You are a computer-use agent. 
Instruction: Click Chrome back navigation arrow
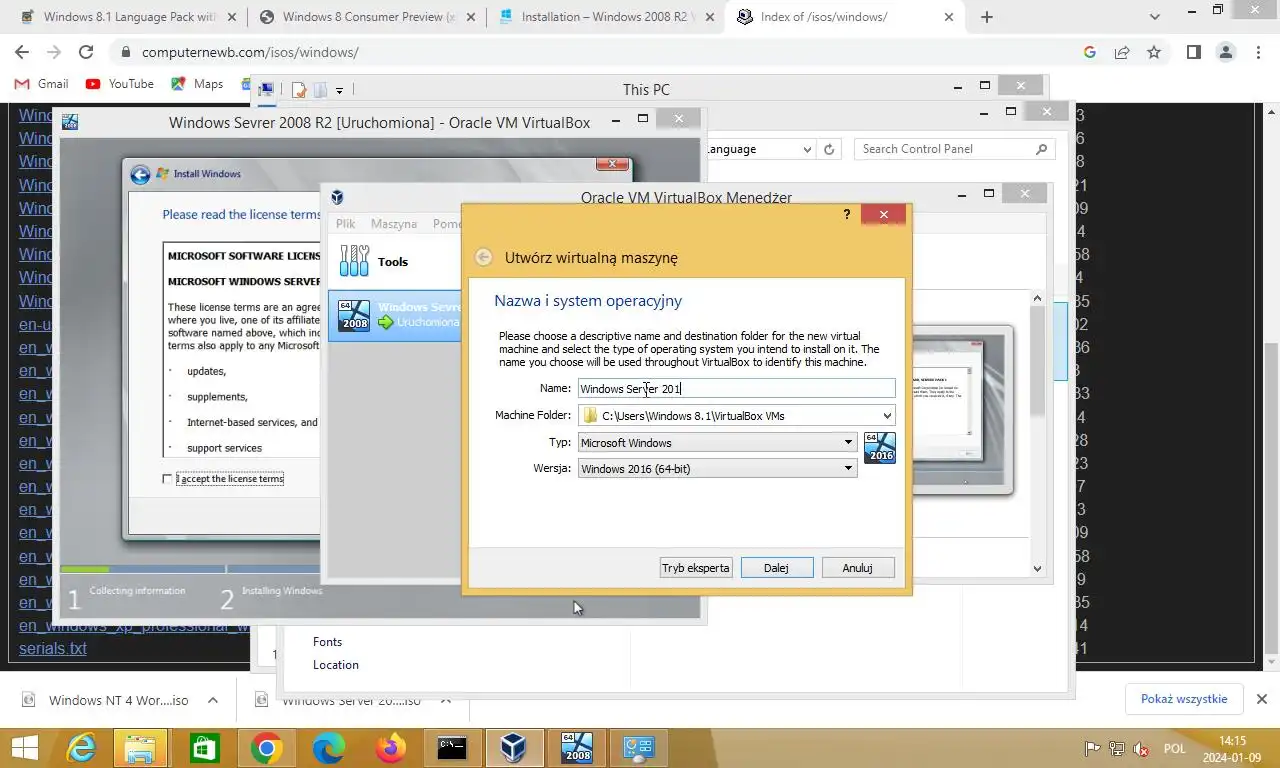[x=22, y=52]
